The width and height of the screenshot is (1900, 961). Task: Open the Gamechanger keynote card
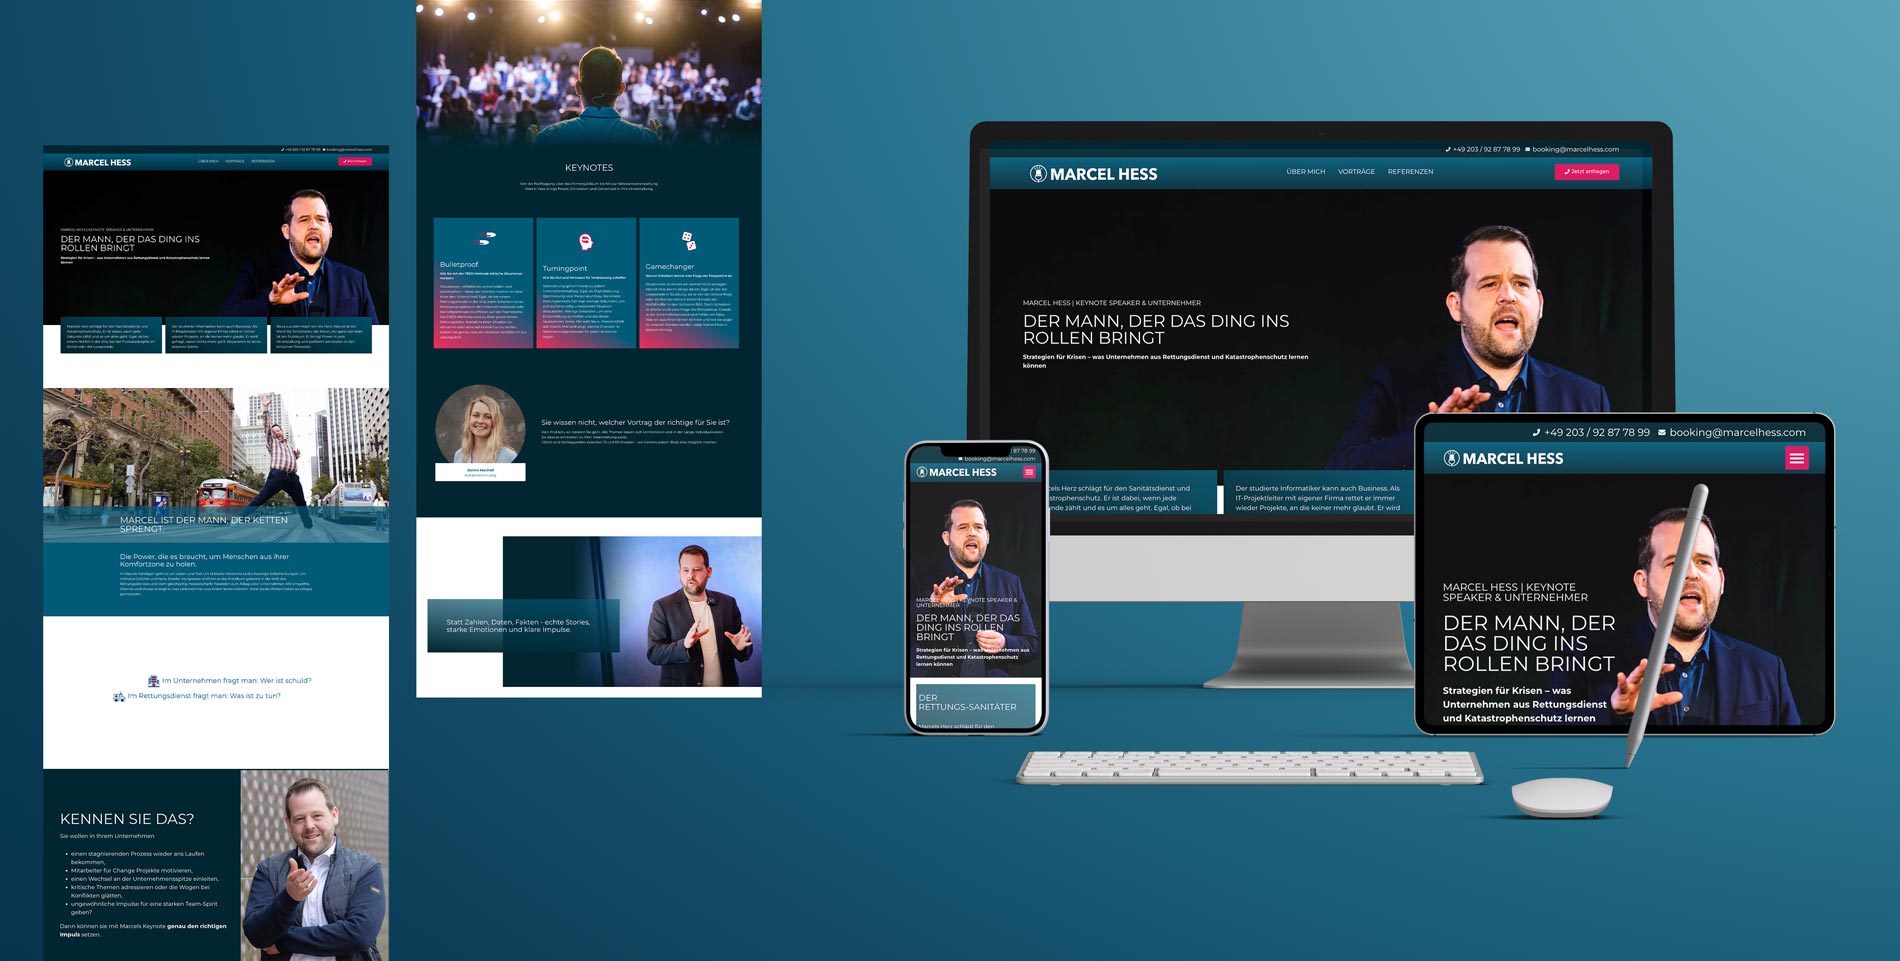(x=689, y=283)
